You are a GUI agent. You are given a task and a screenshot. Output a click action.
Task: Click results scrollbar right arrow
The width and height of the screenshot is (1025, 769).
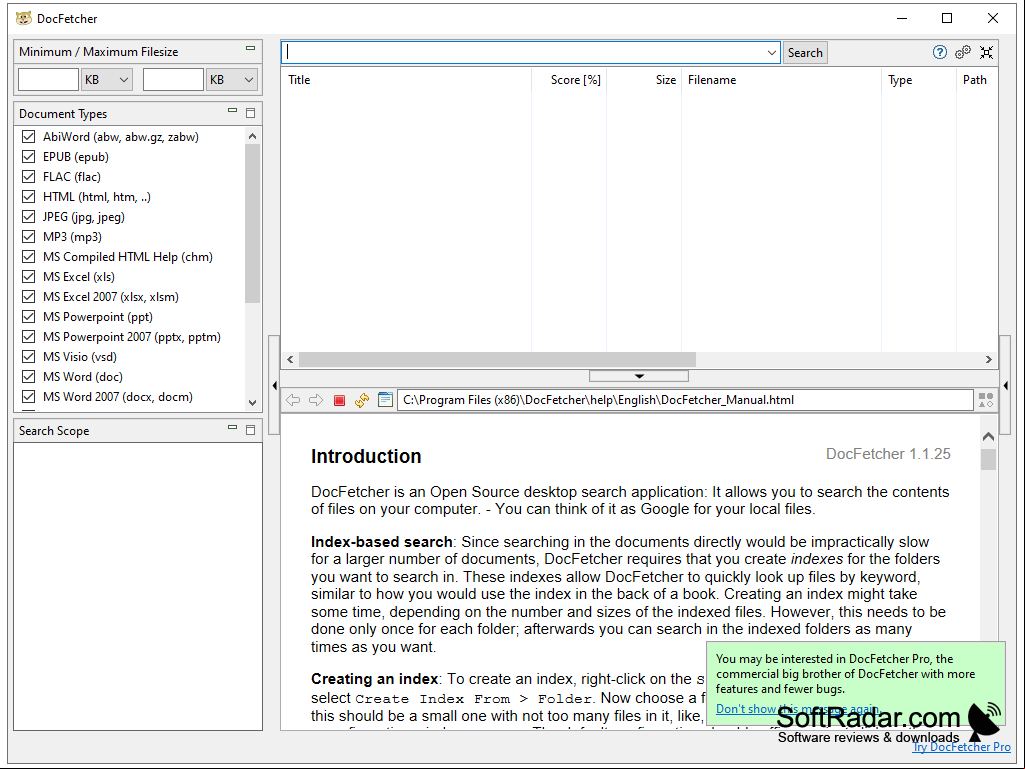(x=988, y=360)
